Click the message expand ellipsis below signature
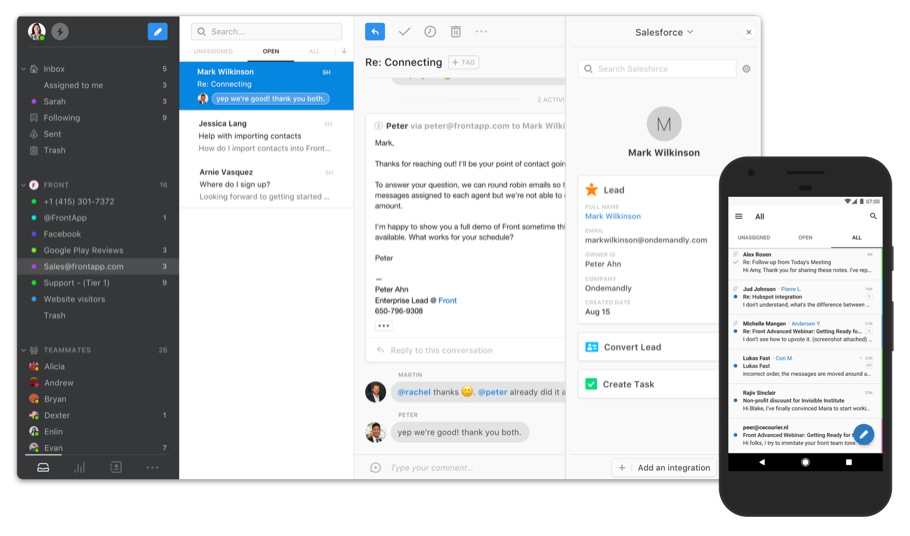This screenshot has width=910, height=536. (383, 326)
